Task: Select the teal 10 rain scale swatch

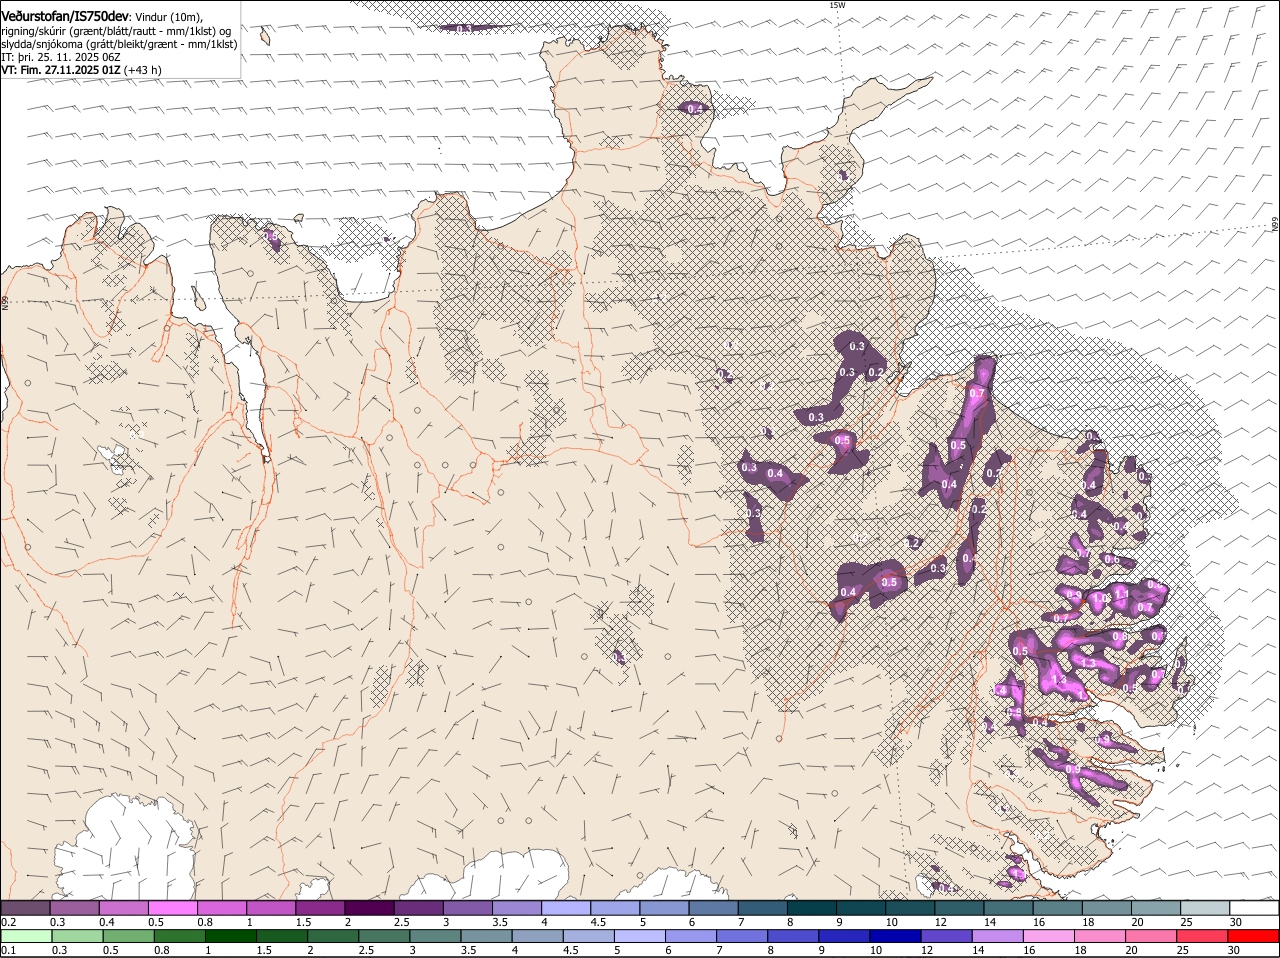Action: pos(909,907)
